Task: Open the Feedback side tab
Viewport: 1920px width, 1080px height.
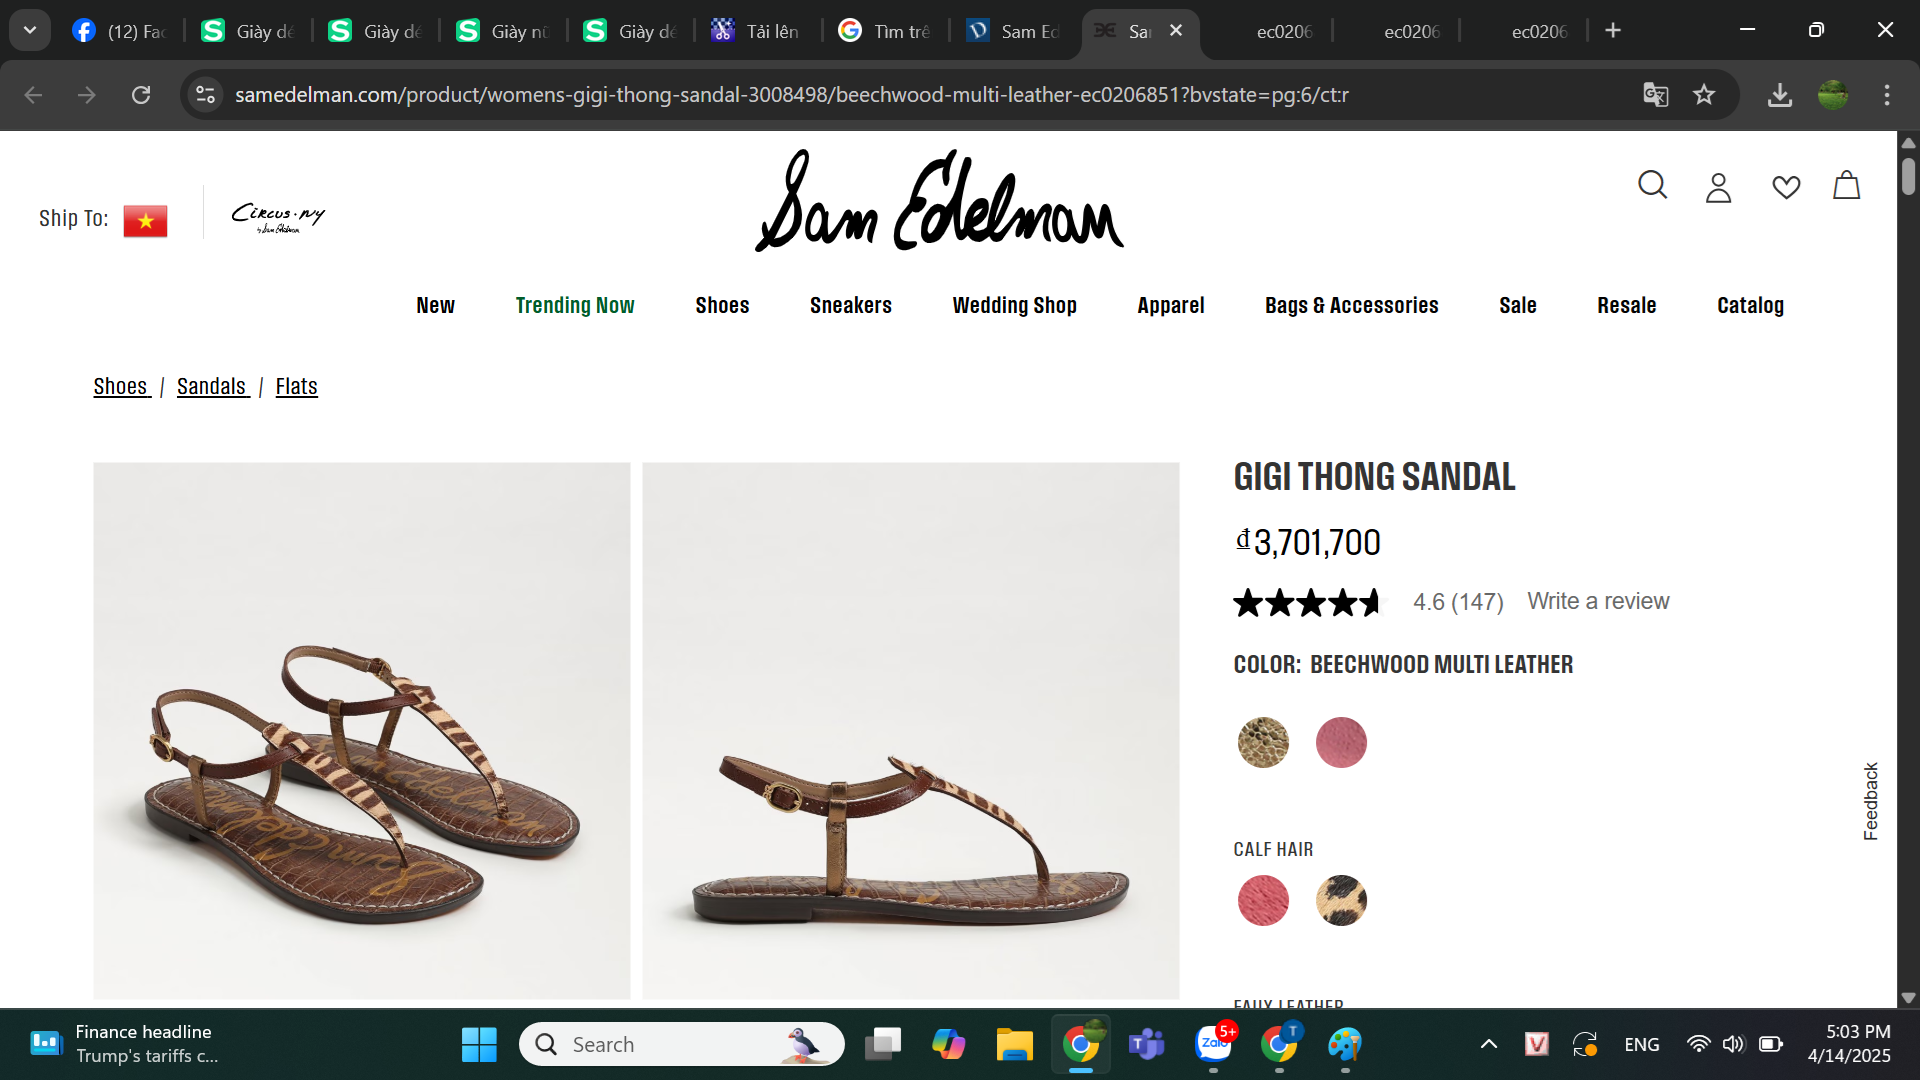Action: [1871, 801]
